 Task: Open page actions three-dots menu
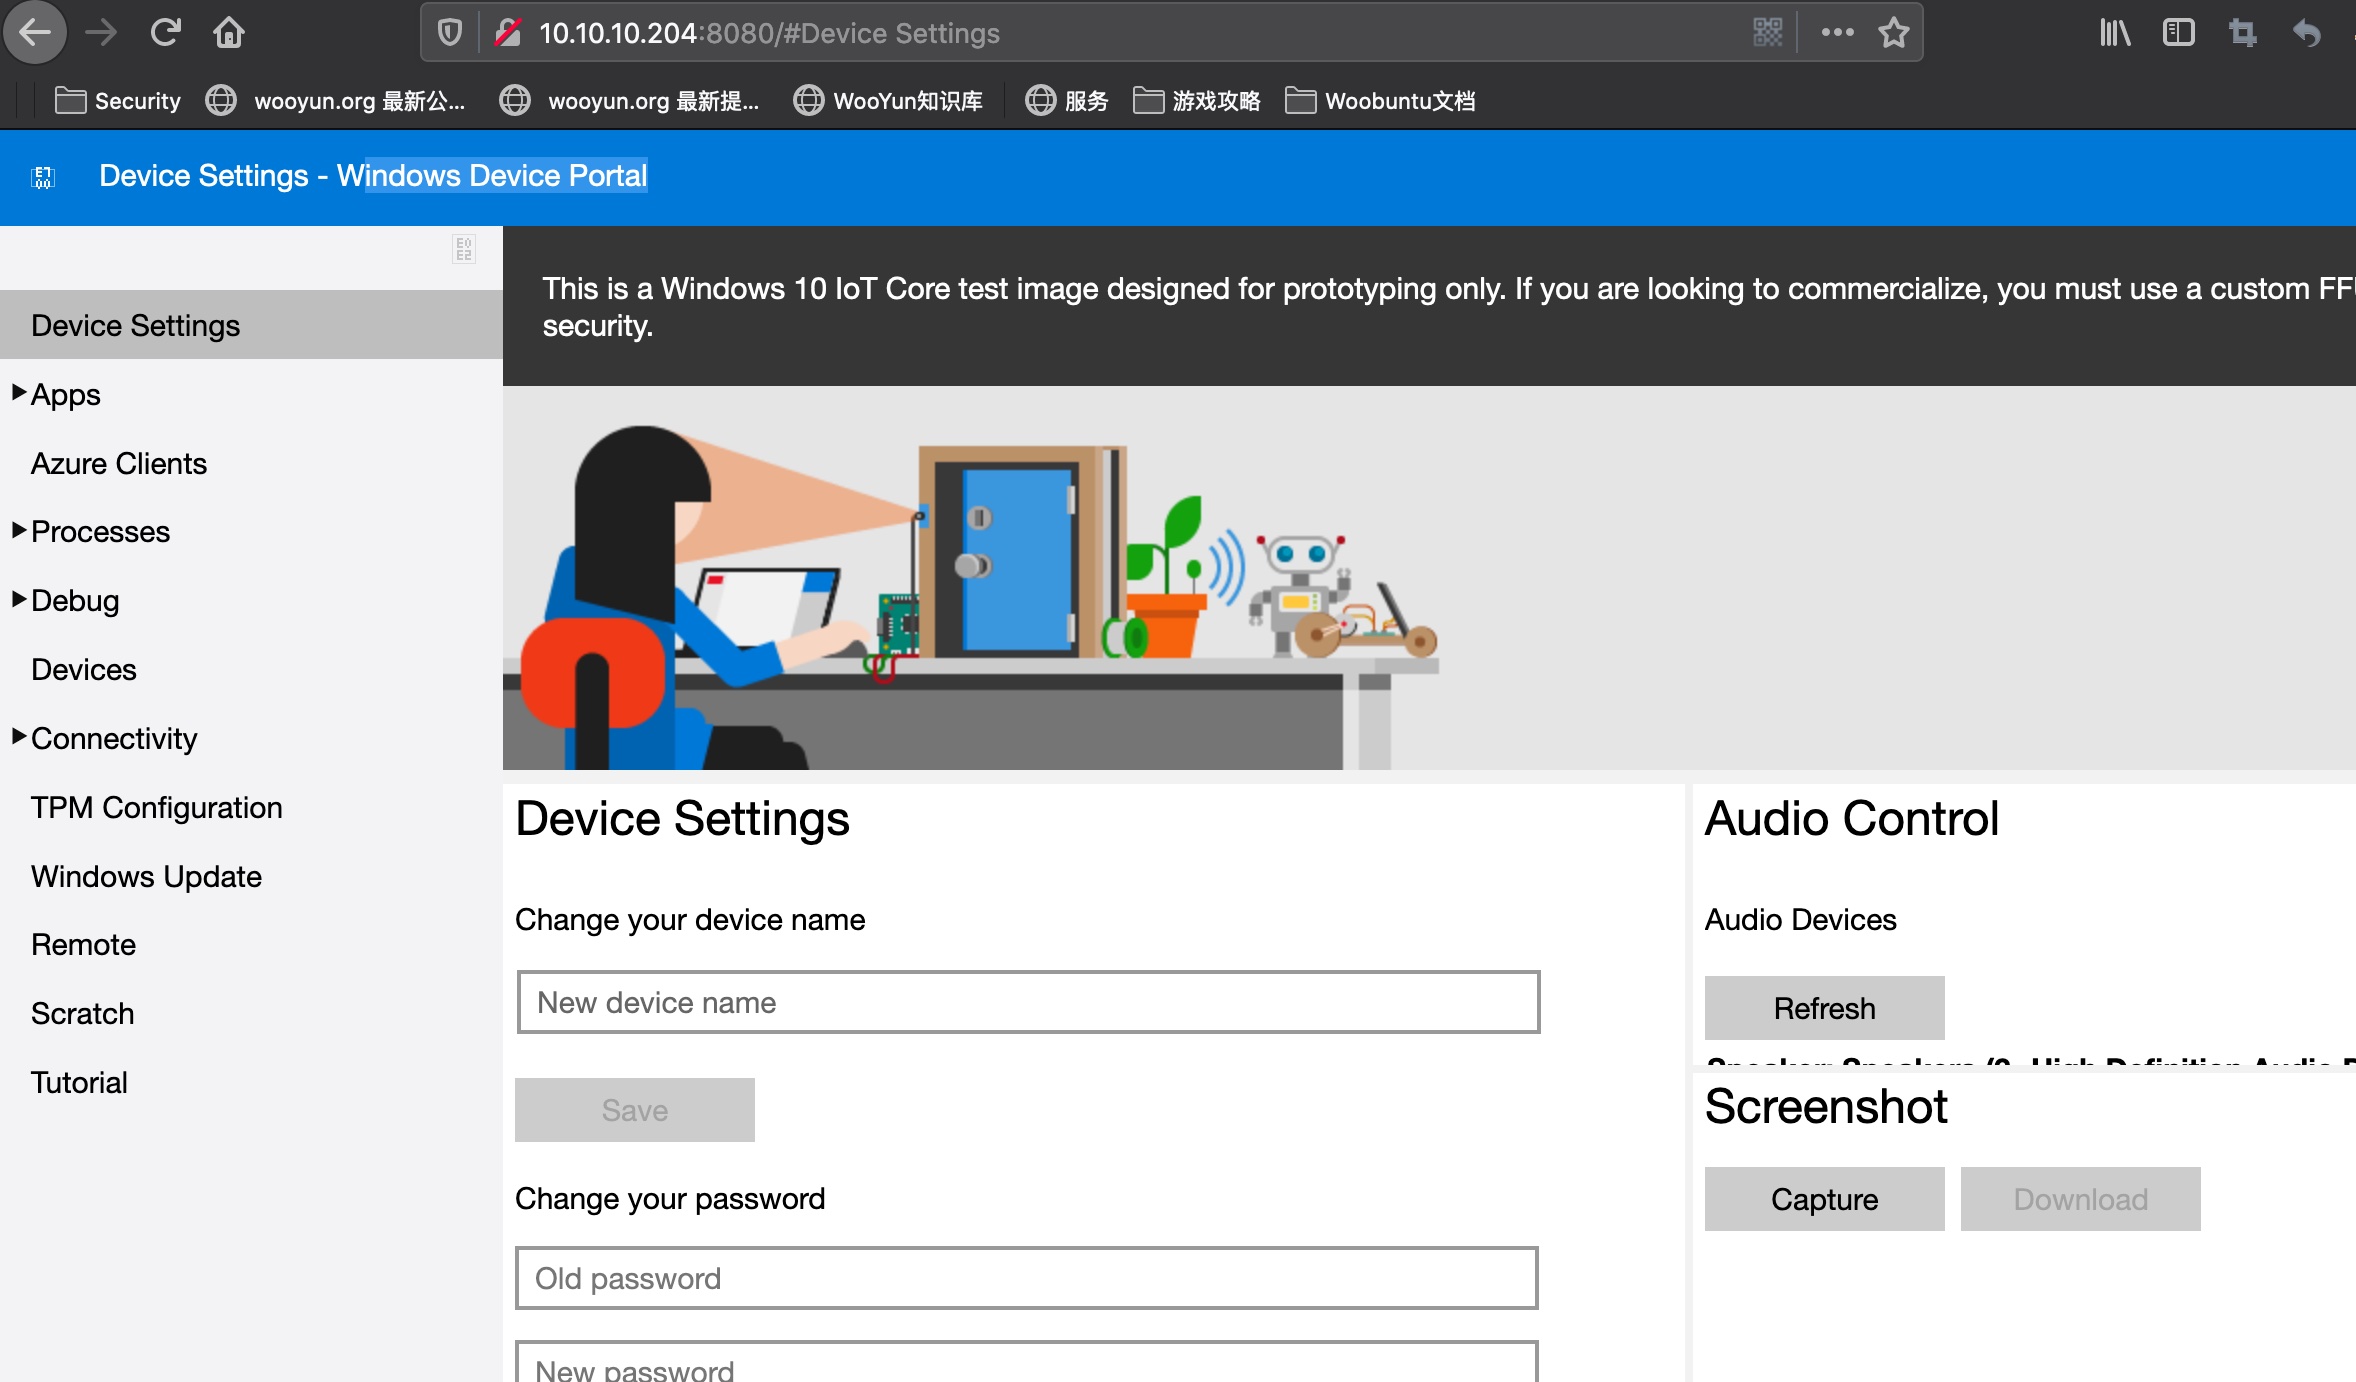(1837, 33)
